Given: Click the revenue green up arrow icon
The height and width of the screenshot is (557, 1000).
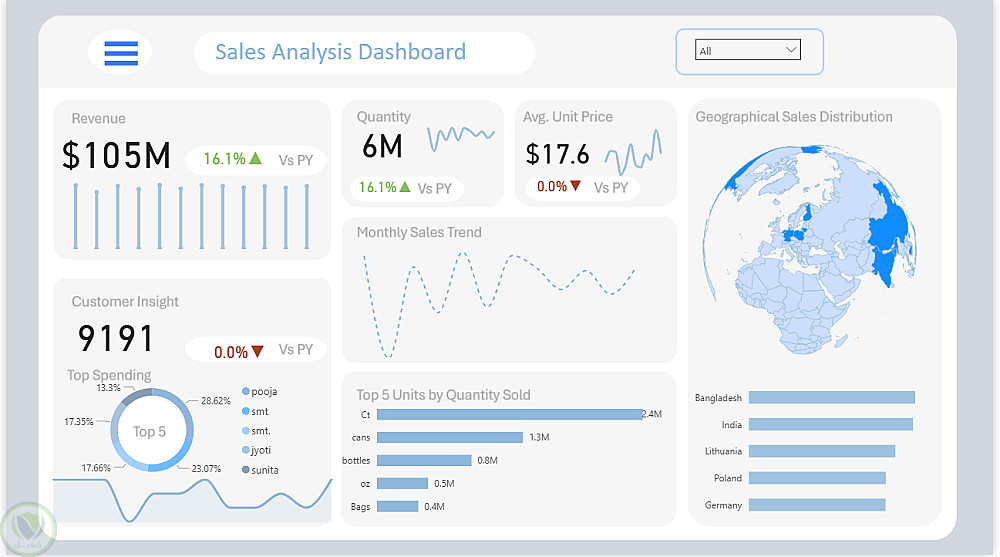Looking at the screenshot, I should pyautogui.click(x=255, y=158).
